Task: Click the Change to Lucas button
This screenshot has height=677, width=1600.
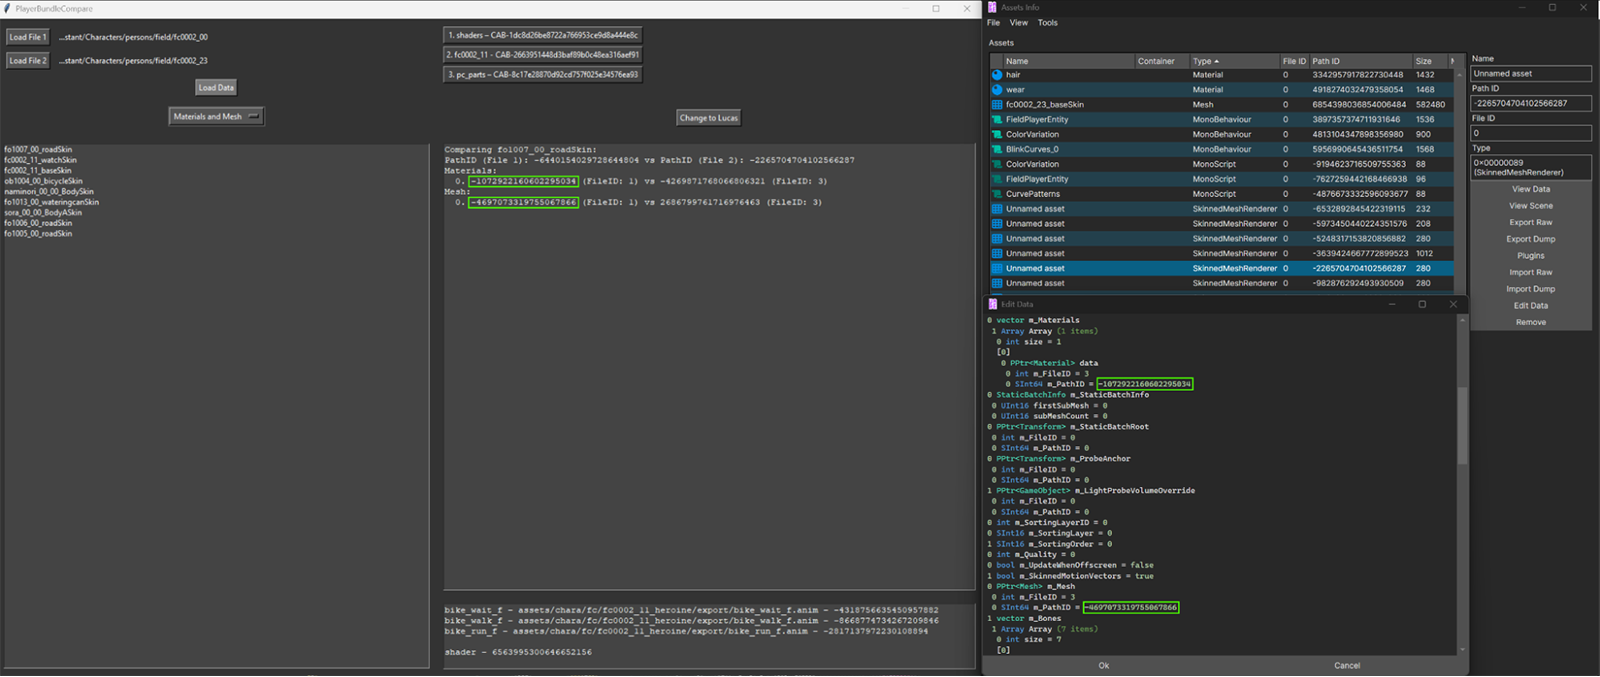Action: coord(708,118)
